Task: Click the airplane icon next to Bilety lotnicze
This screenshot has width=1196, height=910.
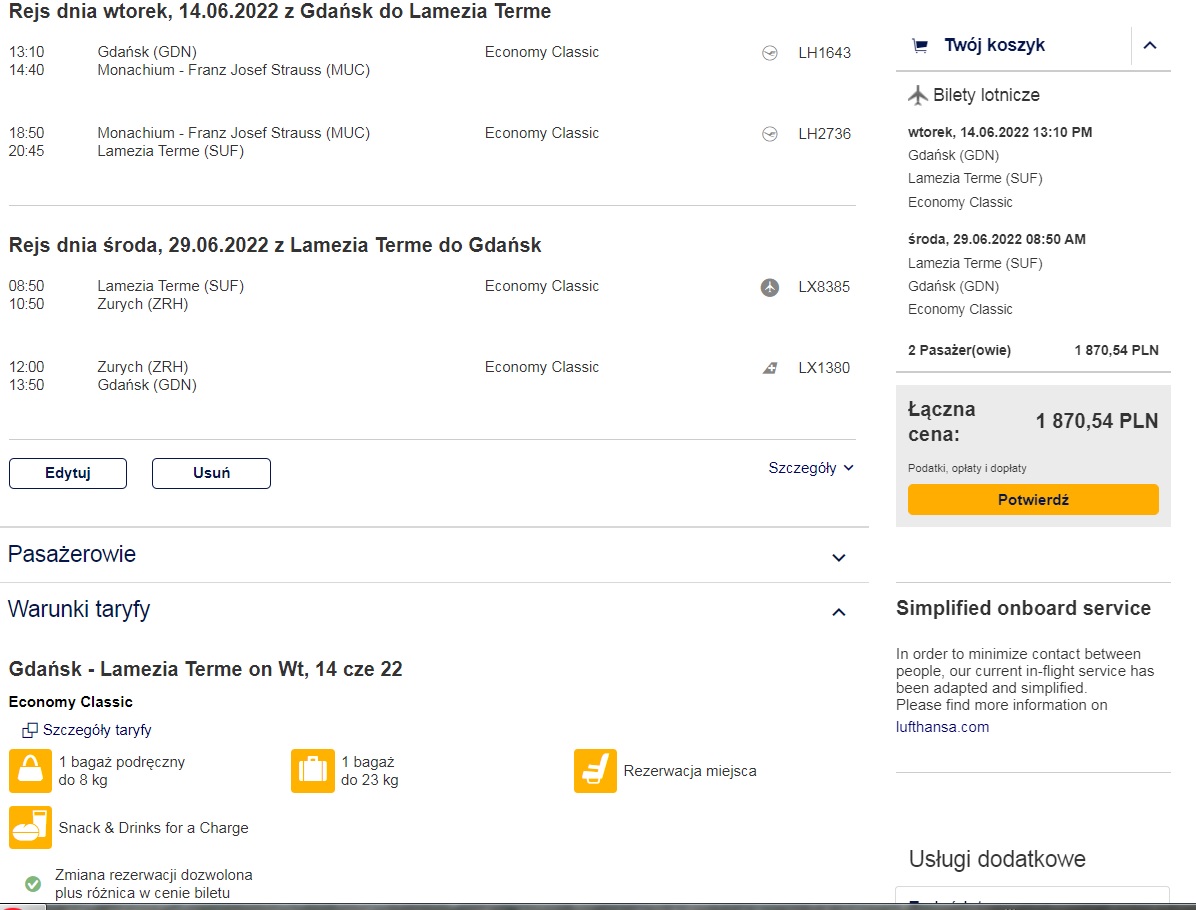Action: [918, 95]
